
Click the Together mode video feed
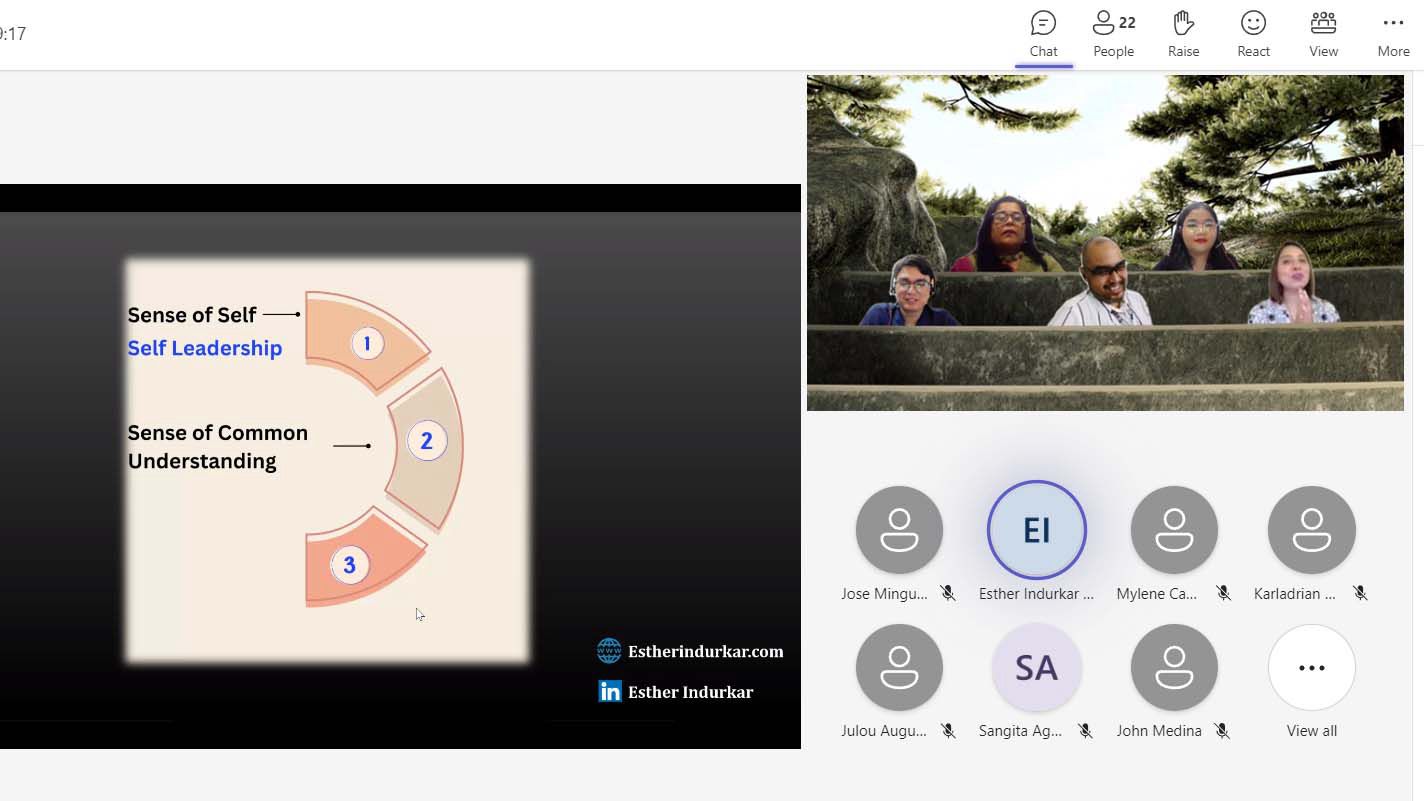tap(1105, 243)
